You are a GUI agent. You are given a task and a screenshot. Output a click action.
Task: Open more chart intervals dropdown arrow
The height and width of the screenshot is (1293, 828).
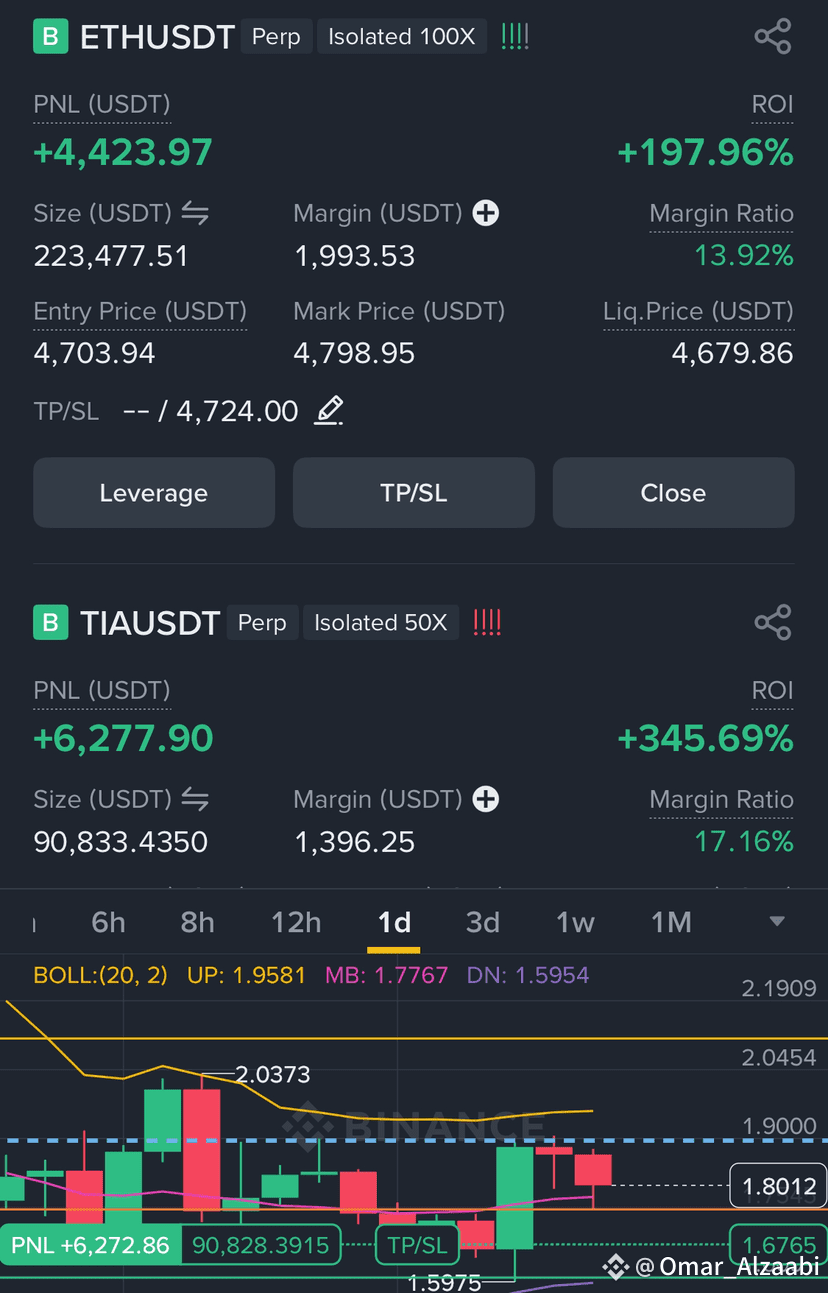pos(777,922)
